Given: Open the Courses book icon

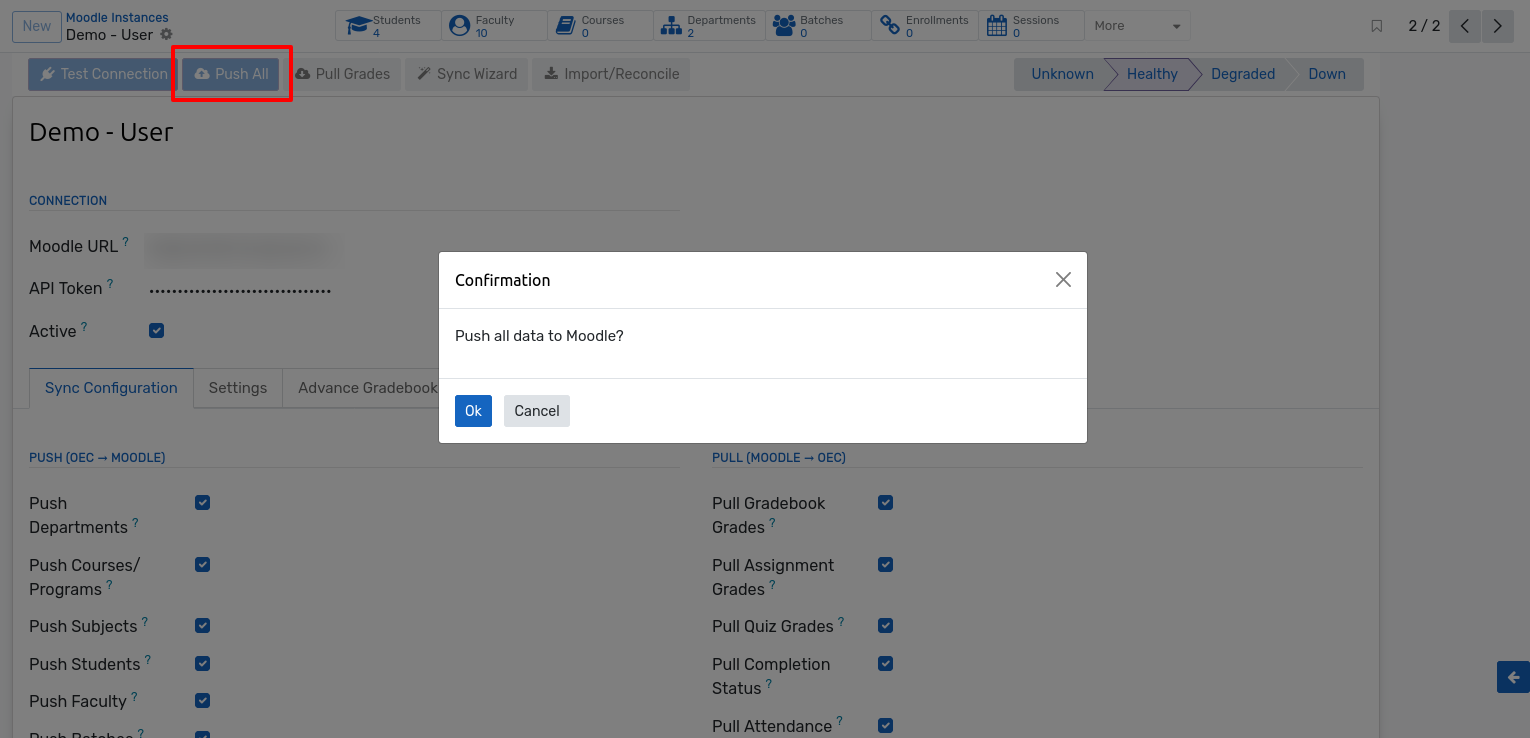Looking at the screenshot, I should pyautogui.click(x=566, y=26).
